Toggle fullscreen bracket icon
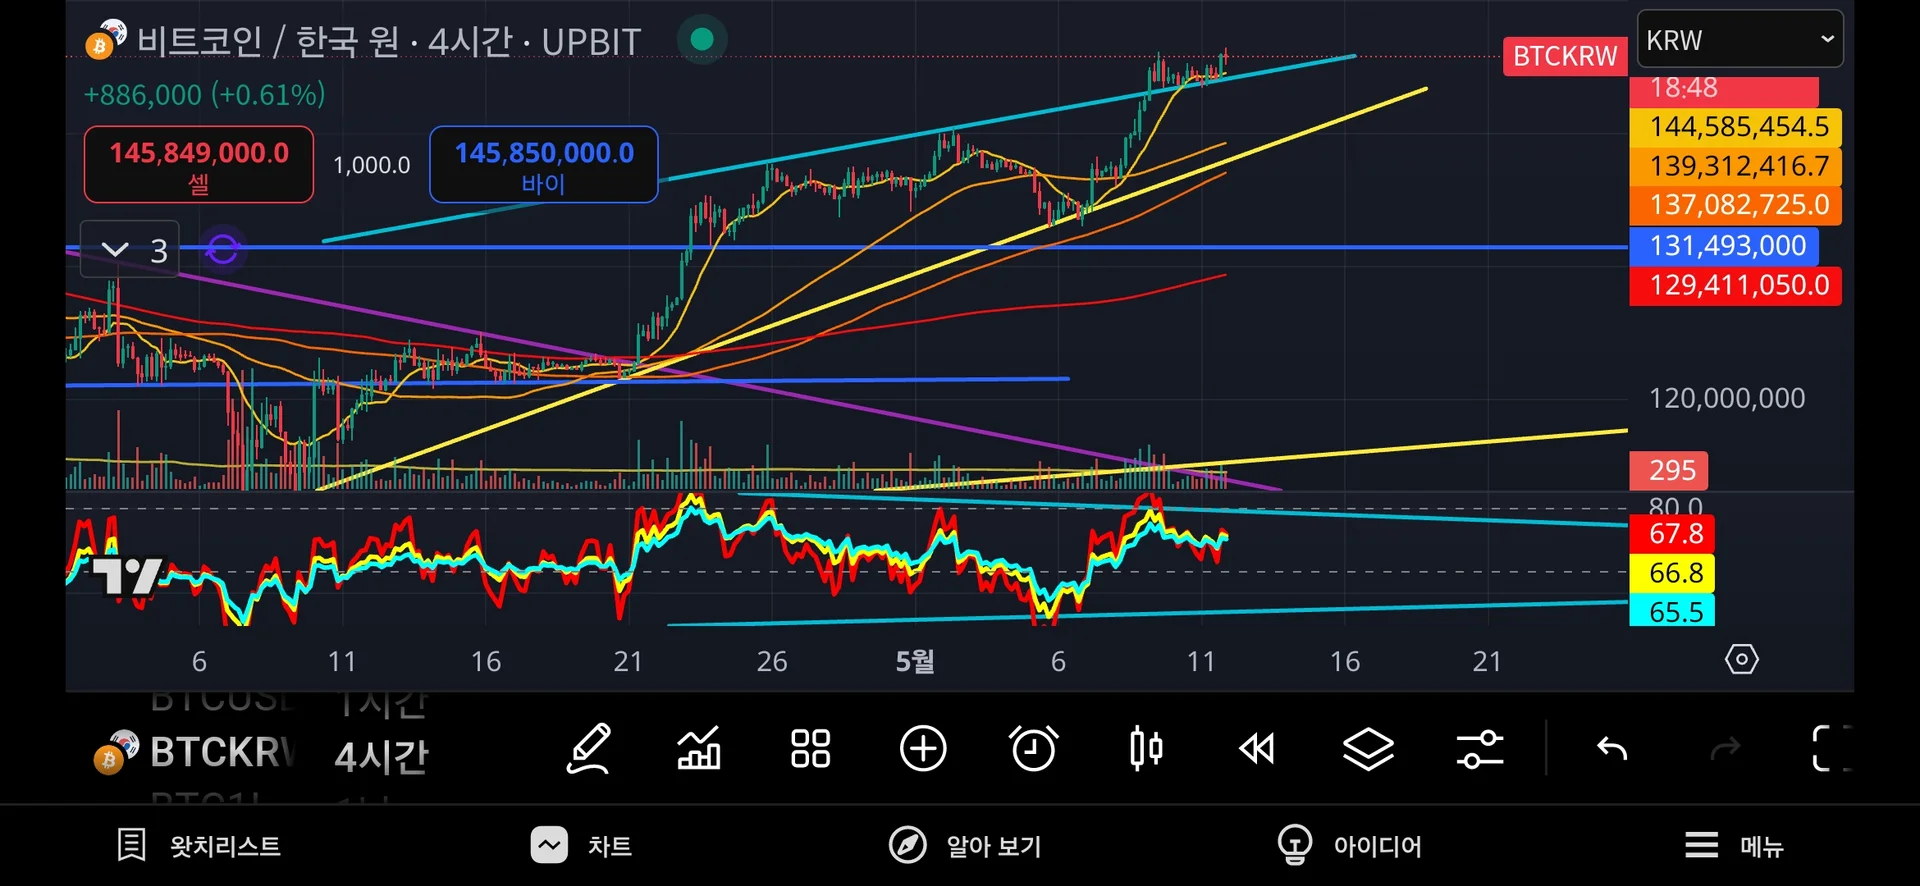The image size is (1920, 886). click(x=1832, y=748)
